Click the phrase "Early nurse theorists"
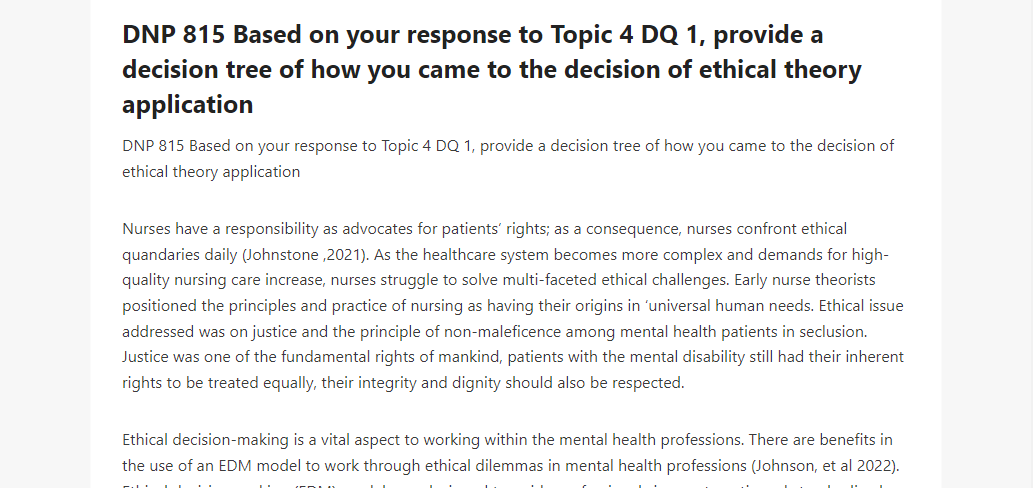Screen dimensions: 1033x488 pos(802,280)
